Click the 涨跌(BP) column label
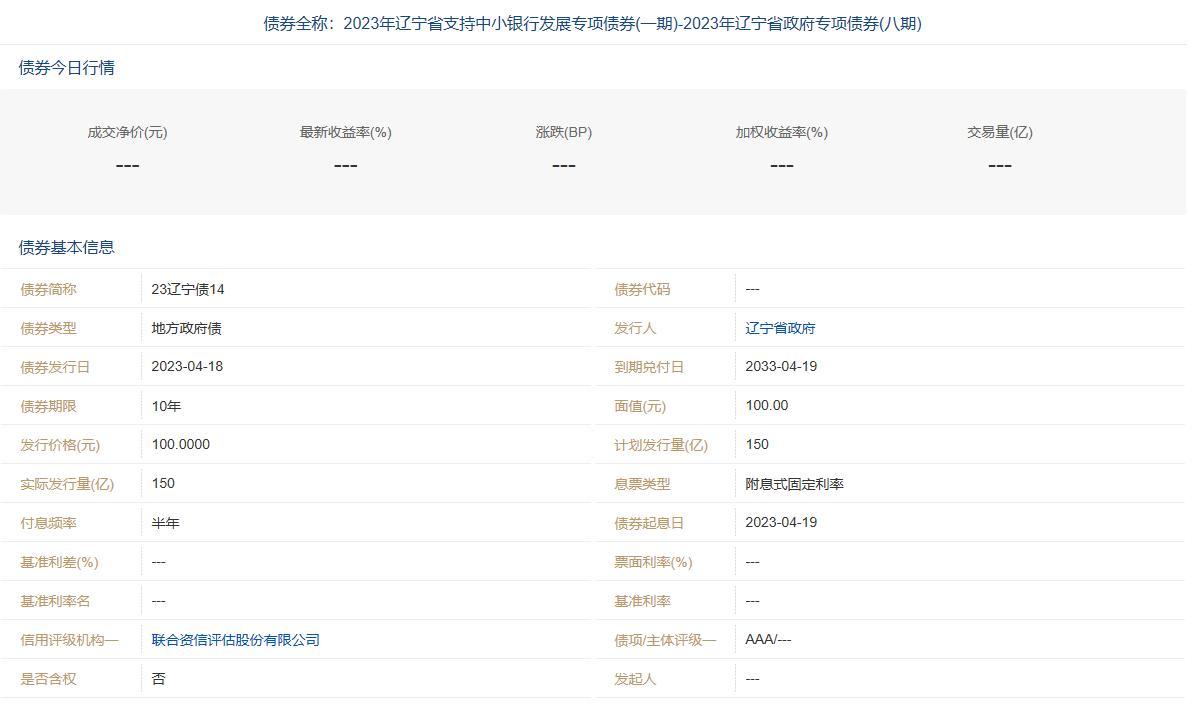1195x711 pixels. (x=564, y=133)
